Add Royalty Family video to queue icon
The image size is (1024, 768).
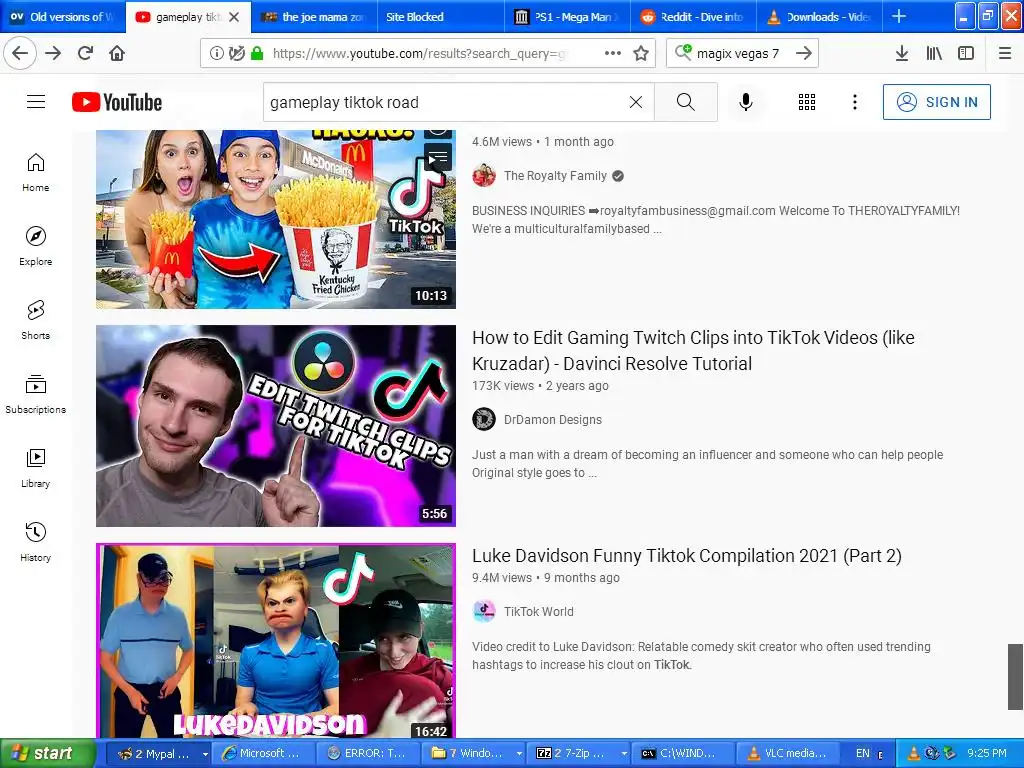pyautogui.click(x=438, y=157)
